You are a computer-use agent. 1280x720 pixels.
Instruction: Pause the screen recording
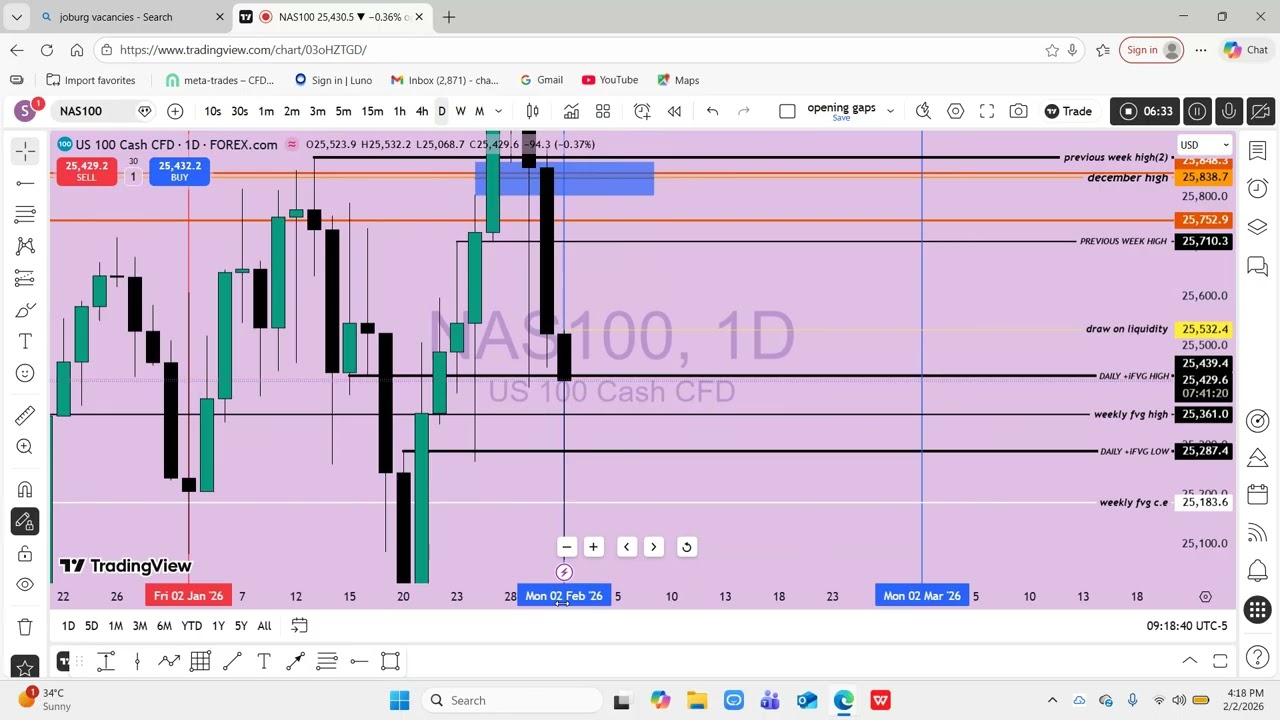point(1197,111)
